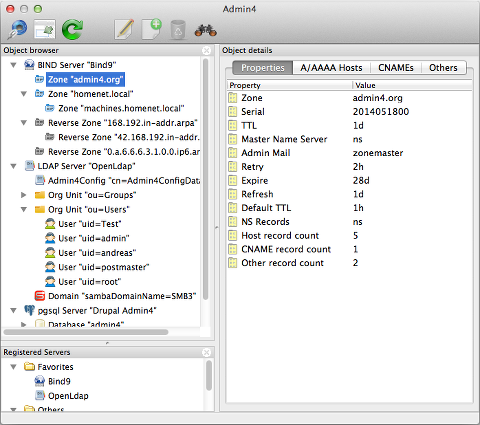The width and height of the screenshot is (480, 425).
Task: Click the OpenLdap icon in Favorites
Action: 40,395
